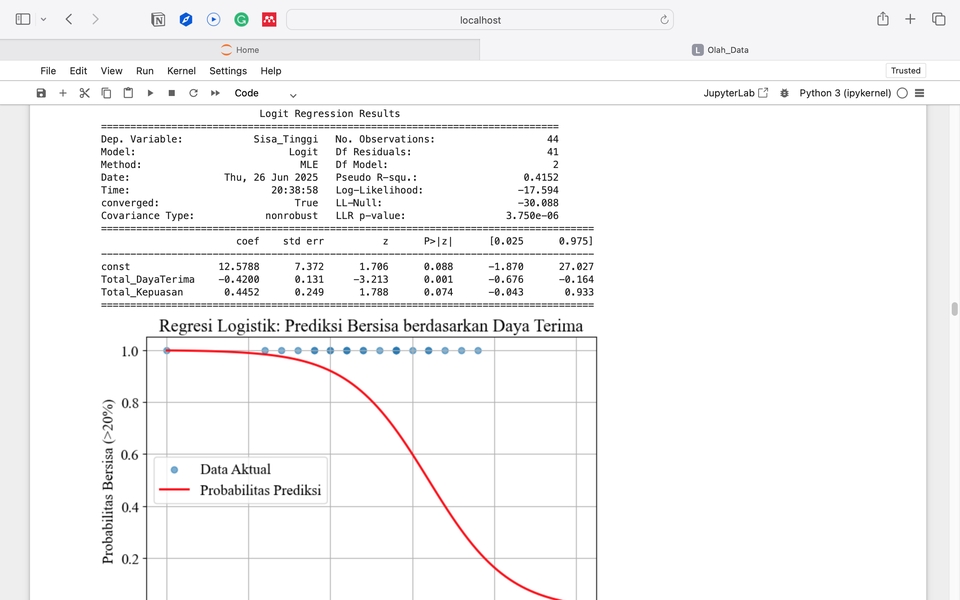960x600 pixels.
Task: Interrupt the kernel with the stop button
Action: coord(172,93)
